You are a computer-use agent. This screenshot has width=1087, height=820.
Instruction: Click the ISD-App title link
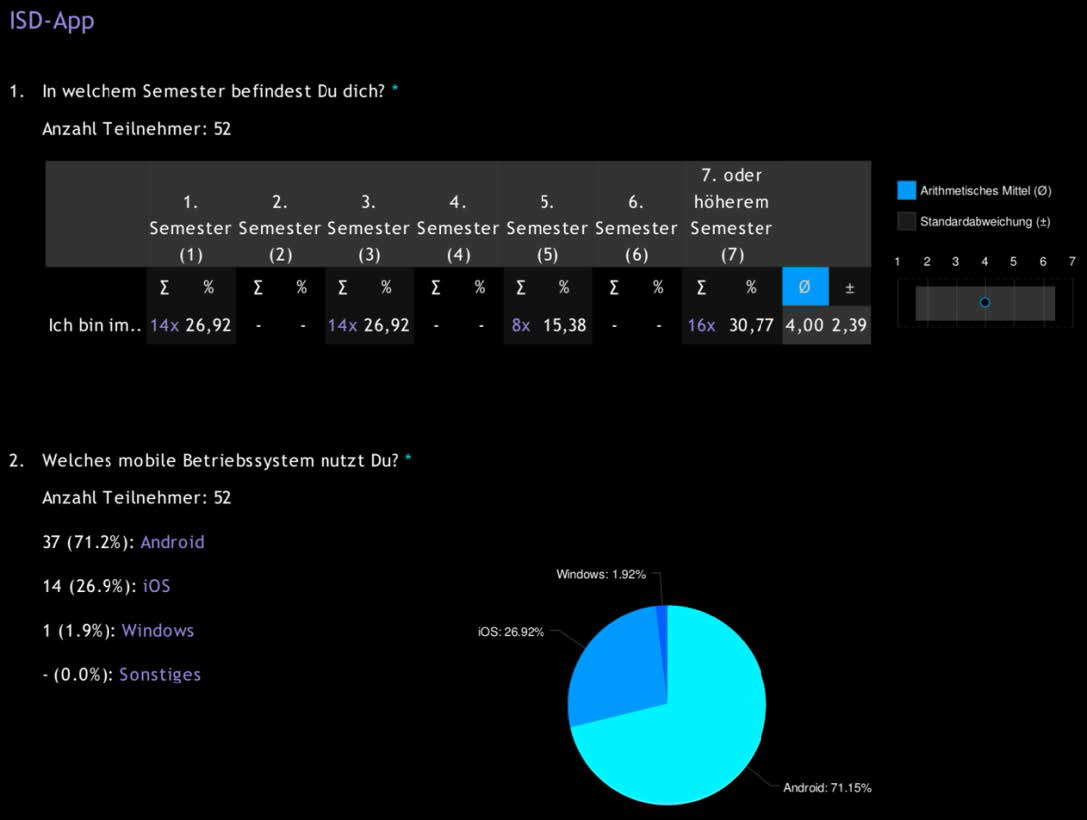pos(52,20)
